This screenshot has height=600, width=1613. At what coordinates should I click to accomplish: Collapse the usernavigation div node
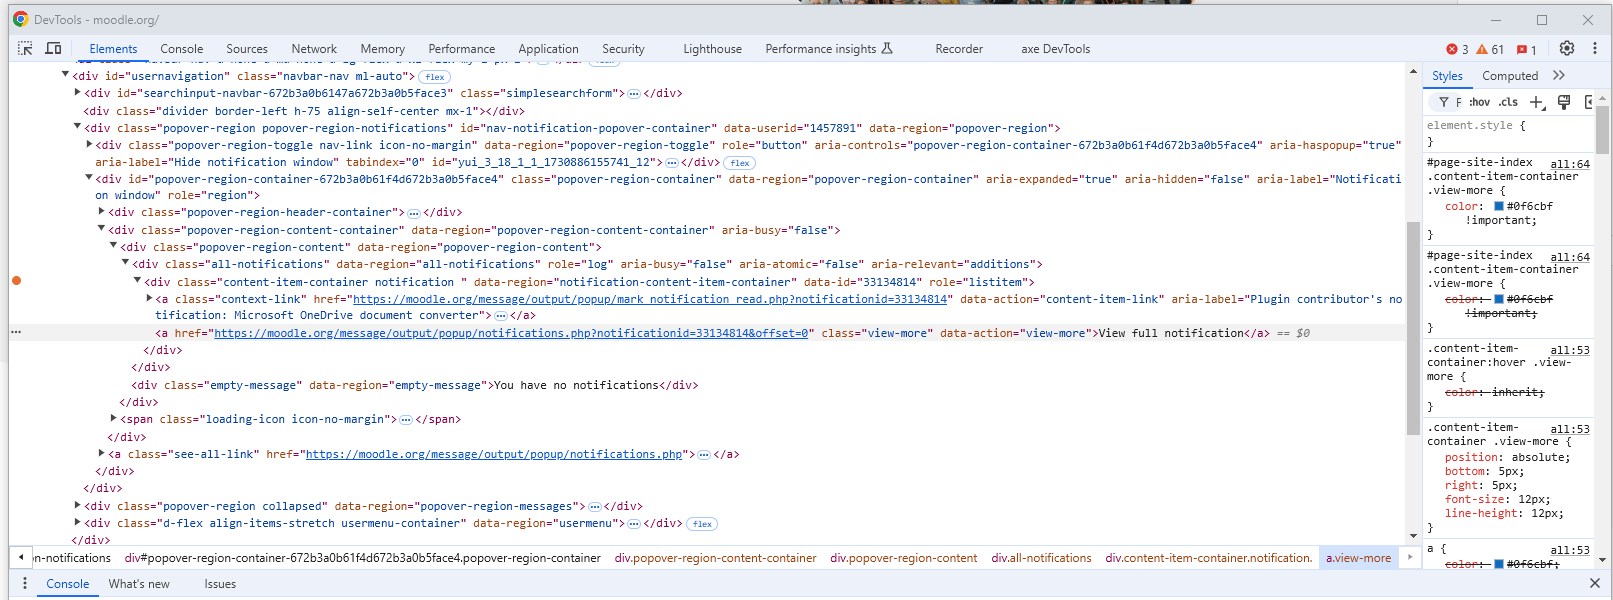click(66, 75)
